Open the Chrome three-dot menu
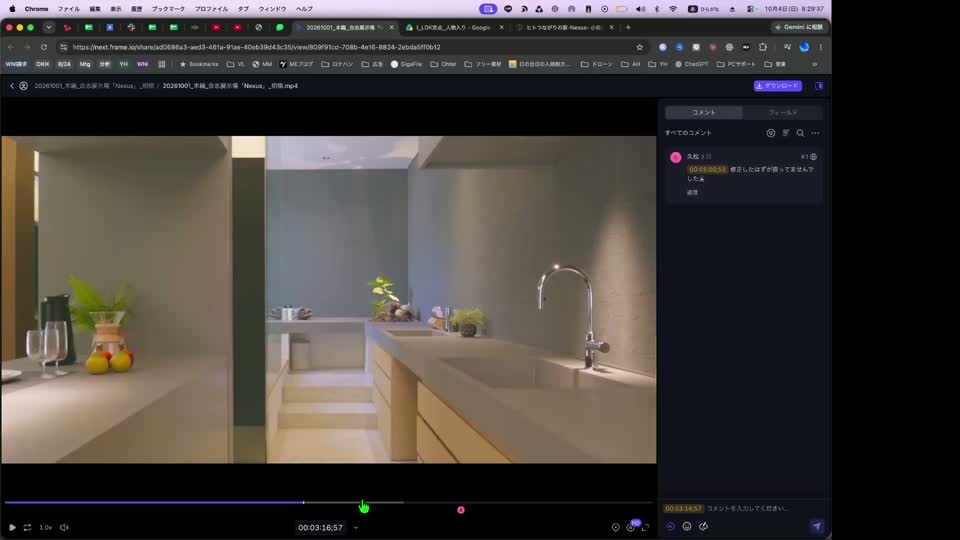The height and width of the screenshot is (540, 960). click(x=821, y=47)
